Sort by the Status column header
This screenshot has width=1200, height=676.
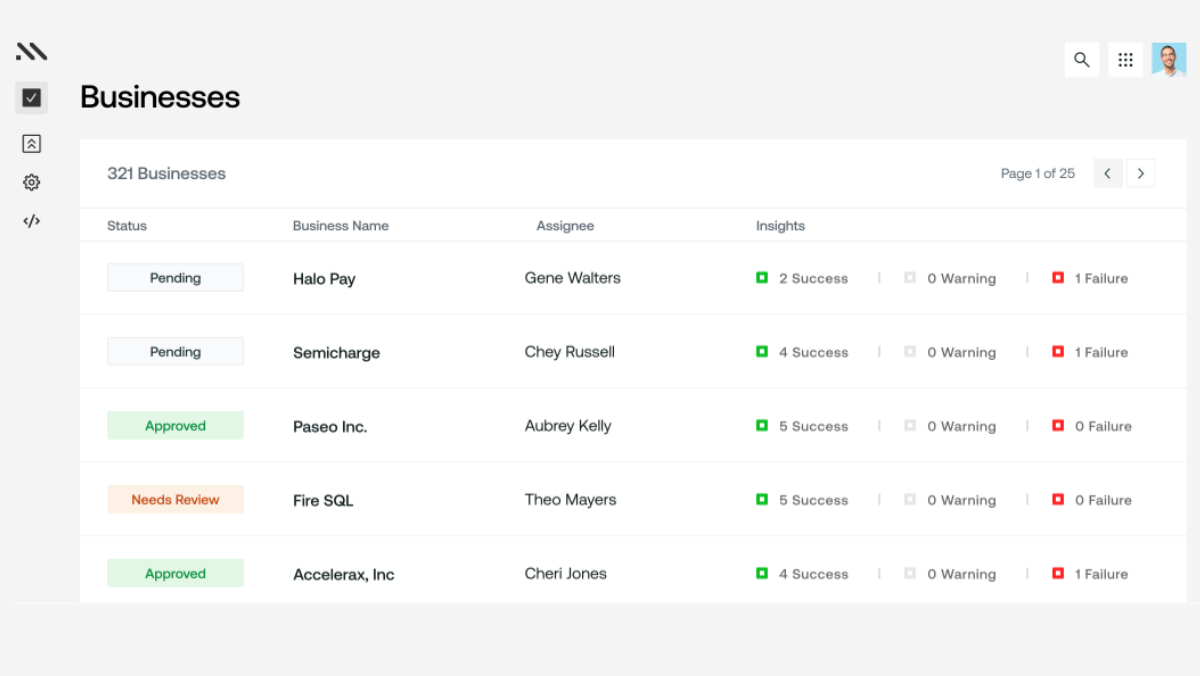pos(127,225)
